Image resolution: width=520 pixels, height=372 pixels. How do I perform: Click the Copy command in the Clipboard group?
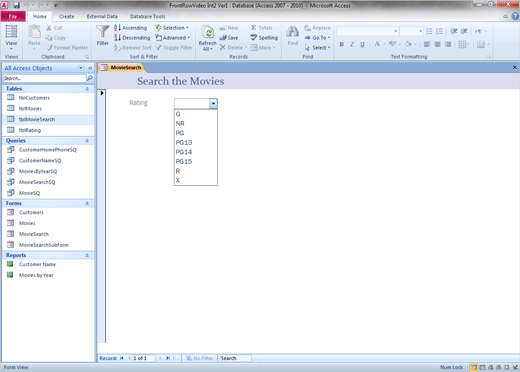click(x=56, y=38)
